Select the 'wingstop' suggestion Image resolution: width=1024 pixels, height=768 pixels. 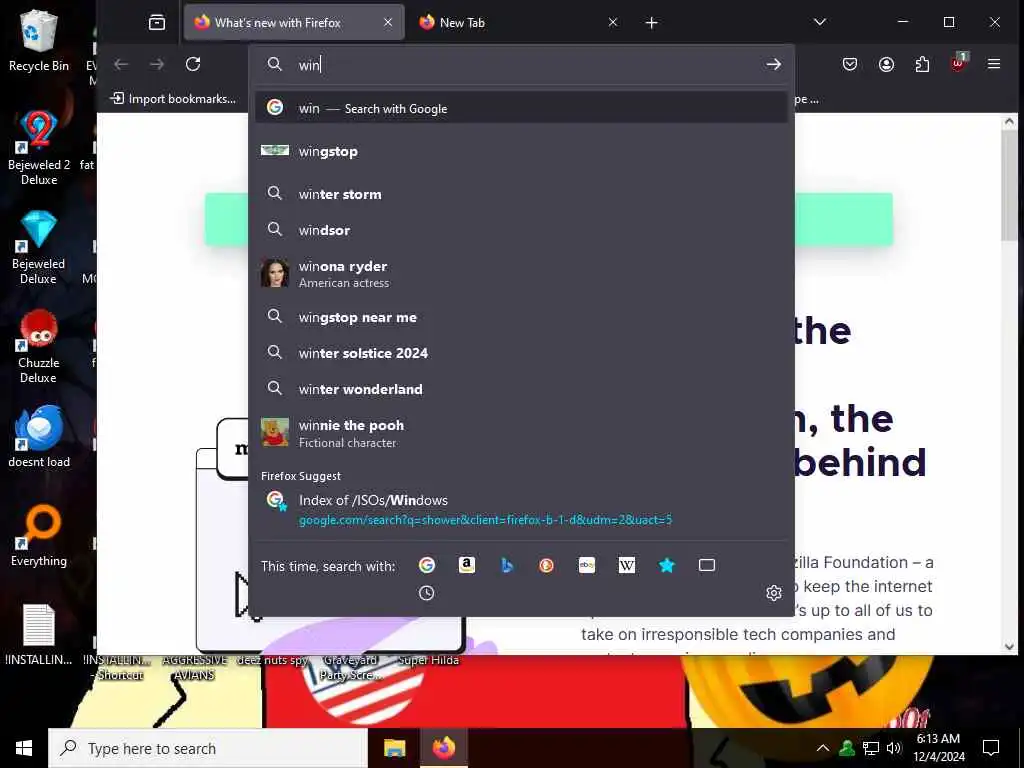click(521, 152)
